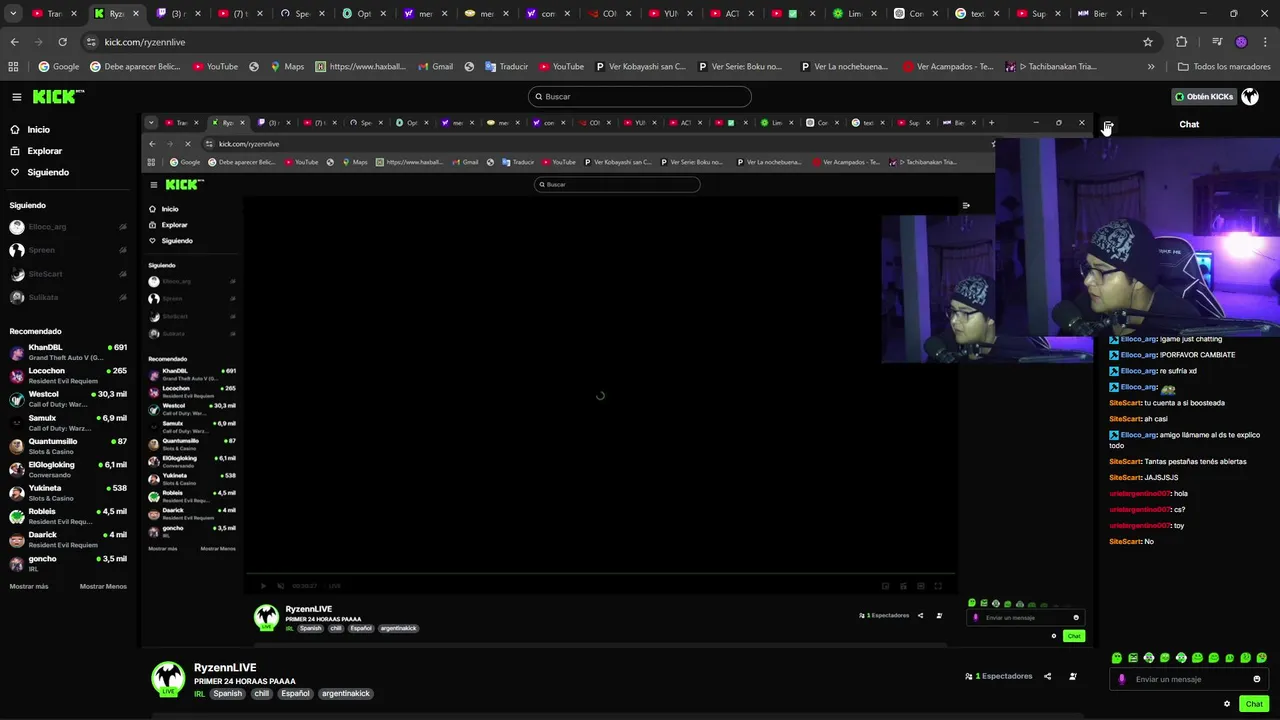Switch to the (3) Twitch tab
Viewport: 1280px width, 720px height.
click(x=178, y=14)
